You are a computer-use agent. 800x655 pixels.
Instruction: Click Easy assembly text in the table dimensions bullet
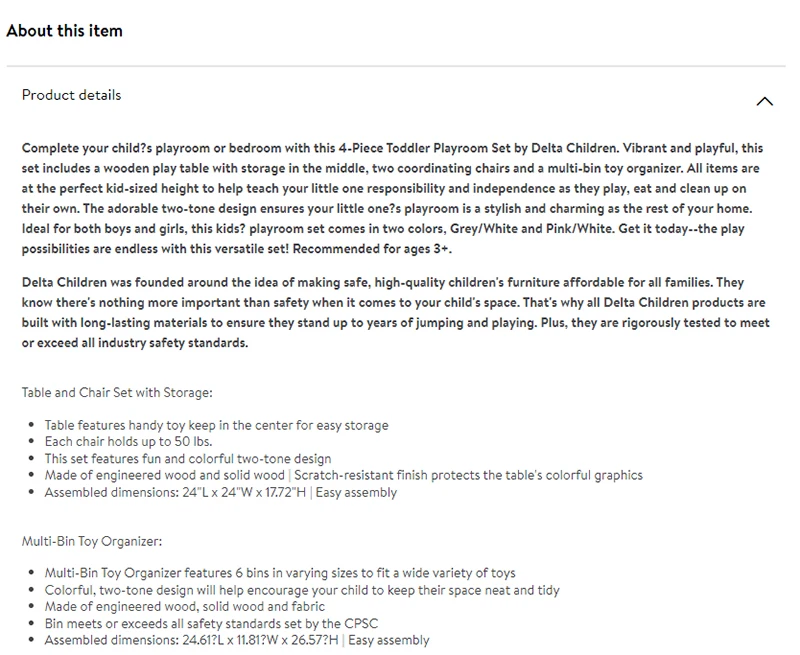[356, 492]
